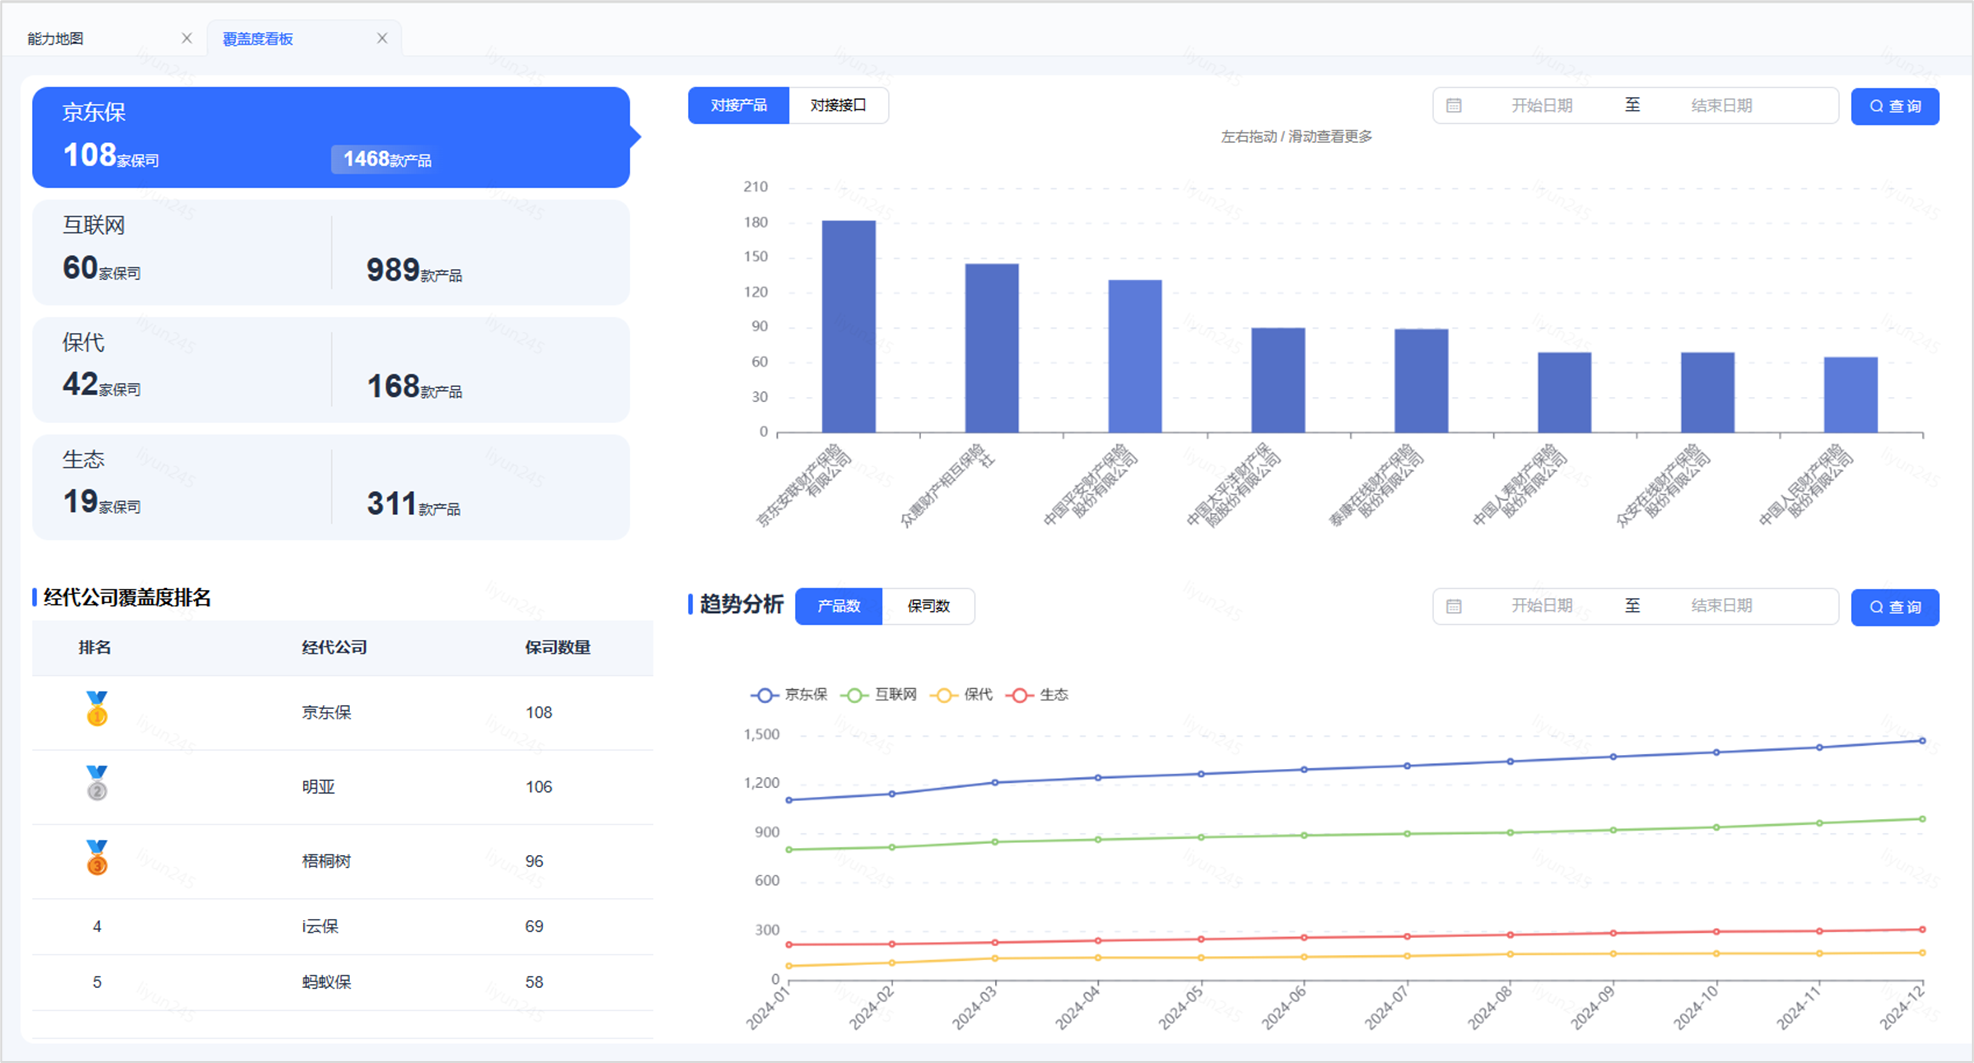The image size is (1974, 1063).
Task: Click 明亚 in ranking table
Action: pyautogui.click(x=319, y=787)
